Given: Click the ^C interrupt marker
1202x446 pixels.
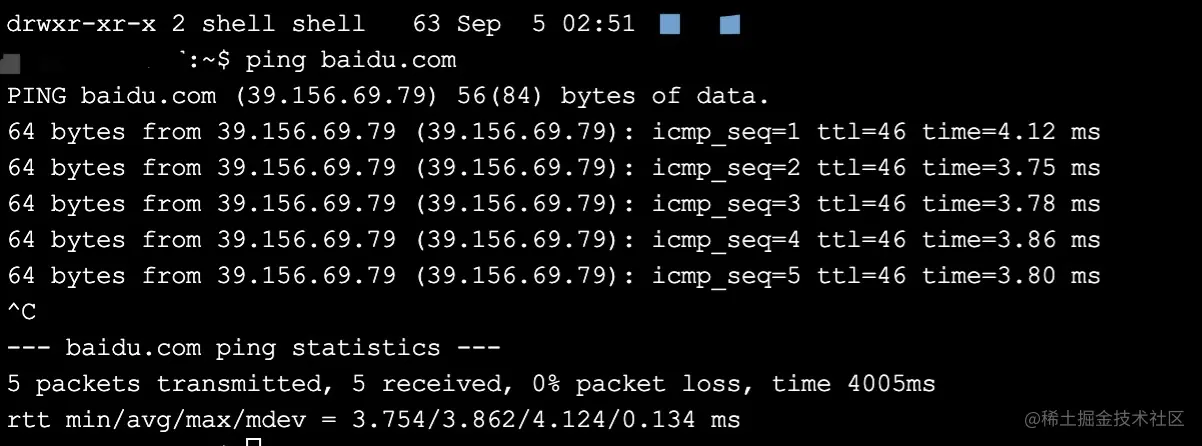Looking at the screenshot, I should pyautogui.click(x=22, y=312).
